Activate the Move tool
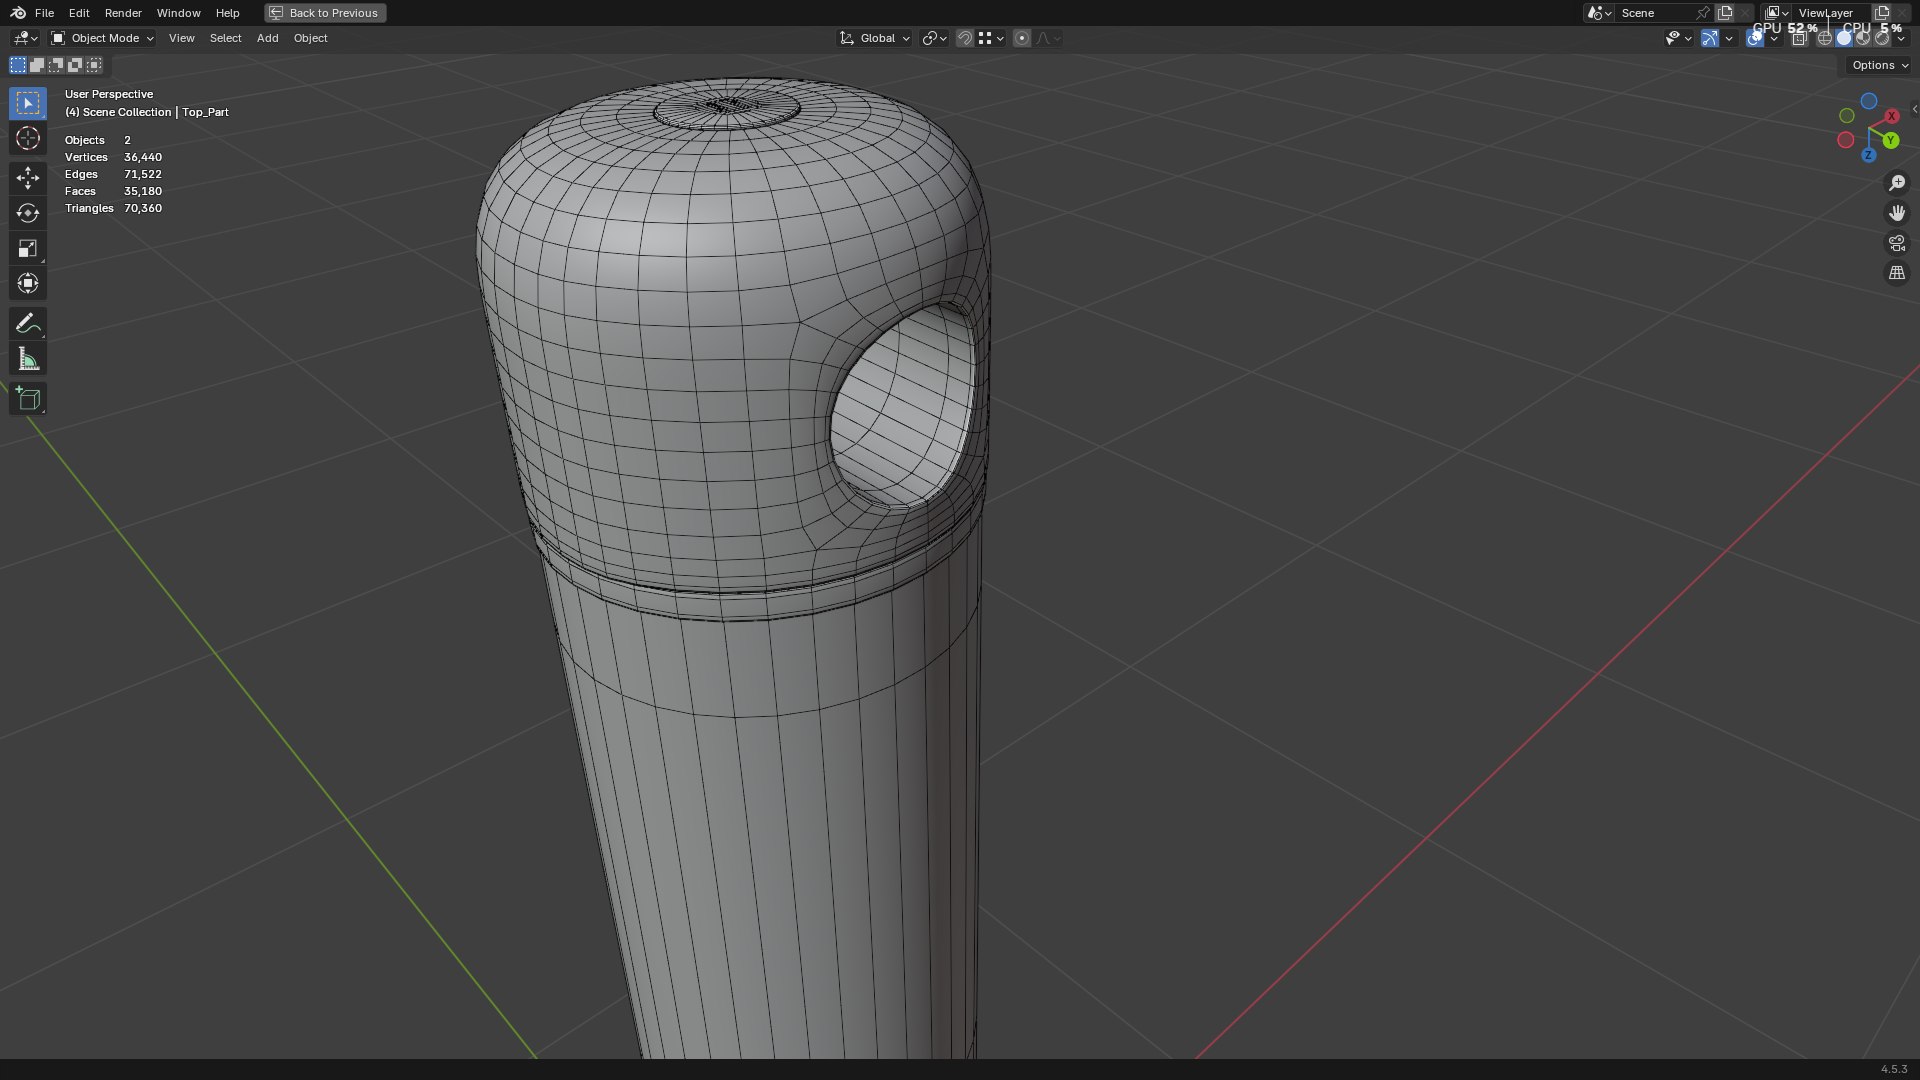 (x=28, y=178)
